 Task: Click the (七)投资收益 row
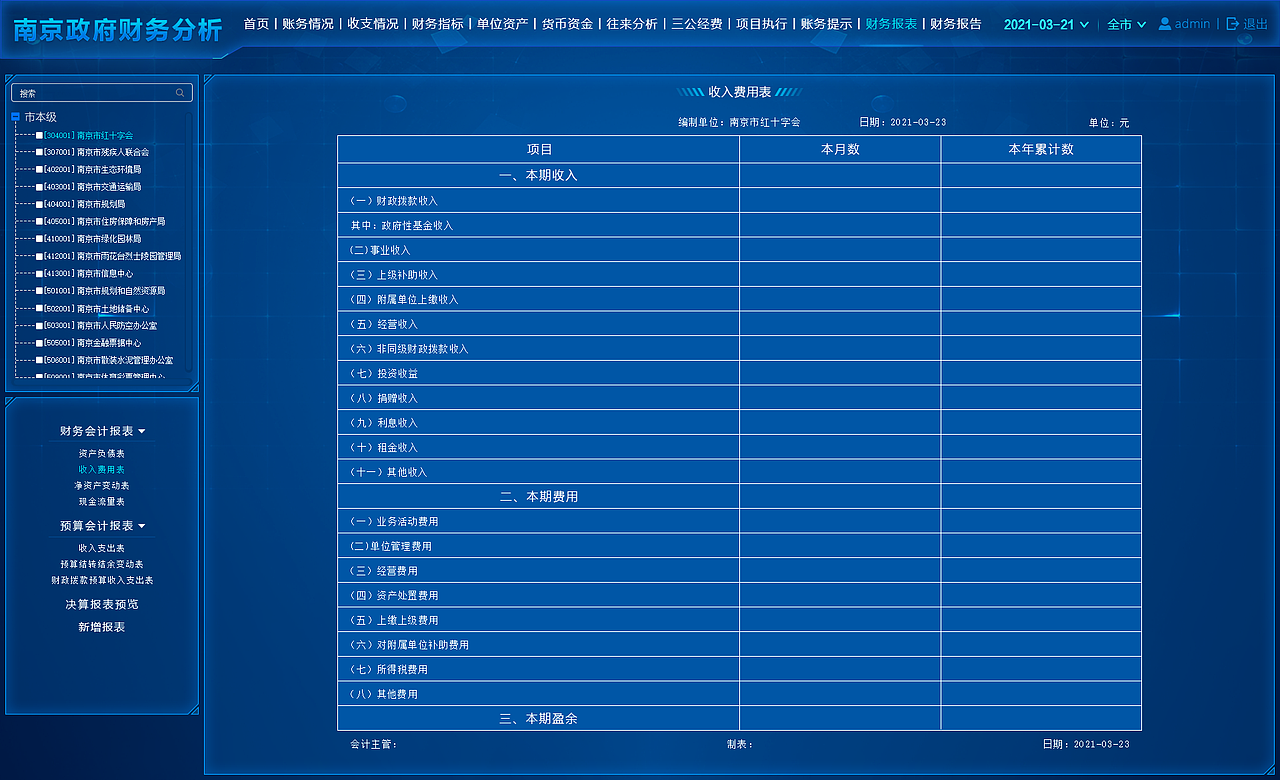(739, 373)
